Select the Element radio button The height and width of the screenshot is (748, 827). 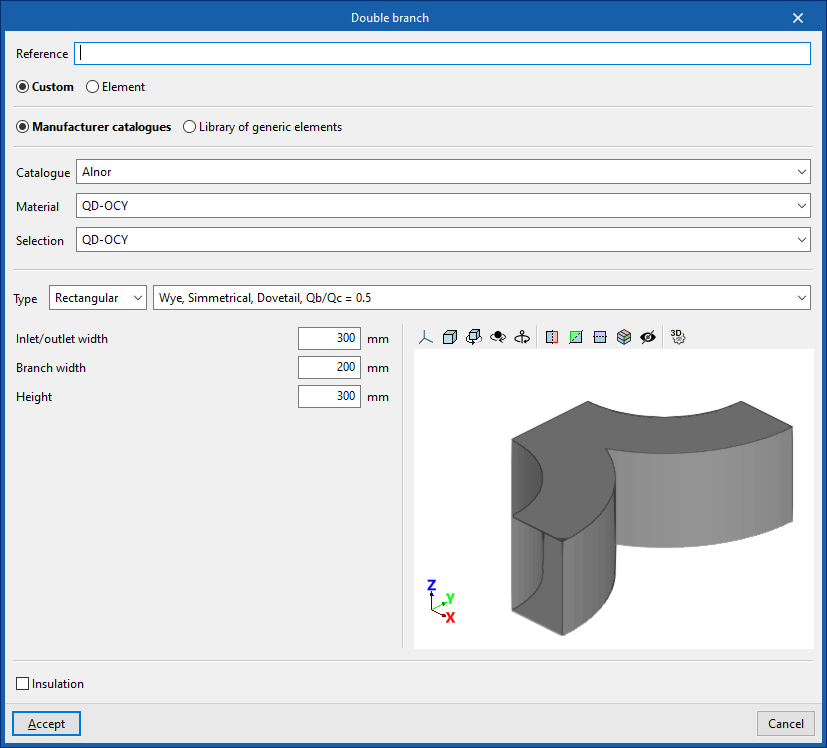pos(93,87)
